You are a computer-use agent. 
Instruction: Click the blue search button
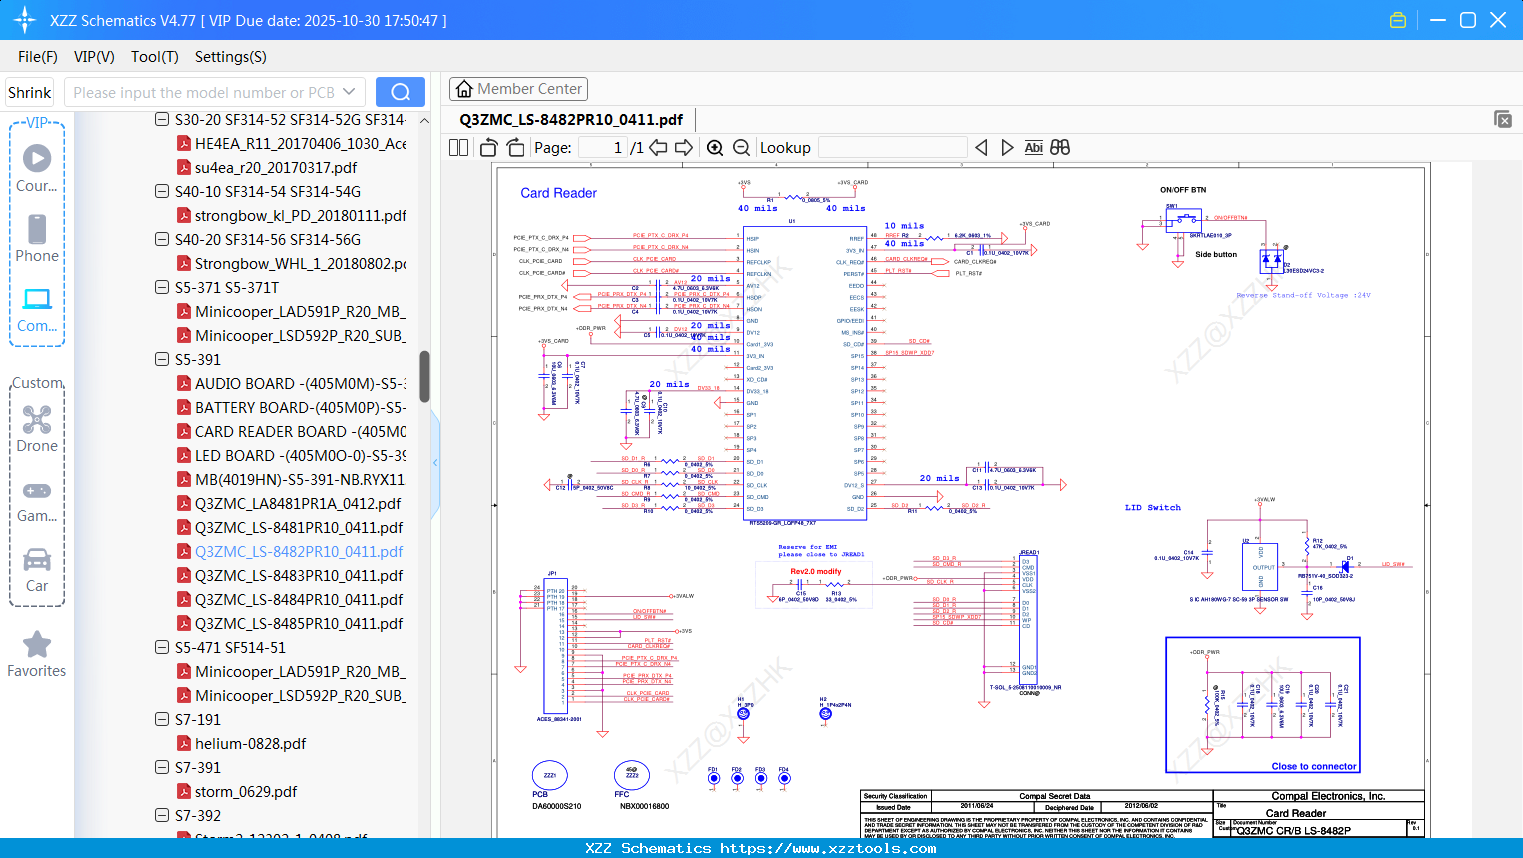tap(400, 92)
